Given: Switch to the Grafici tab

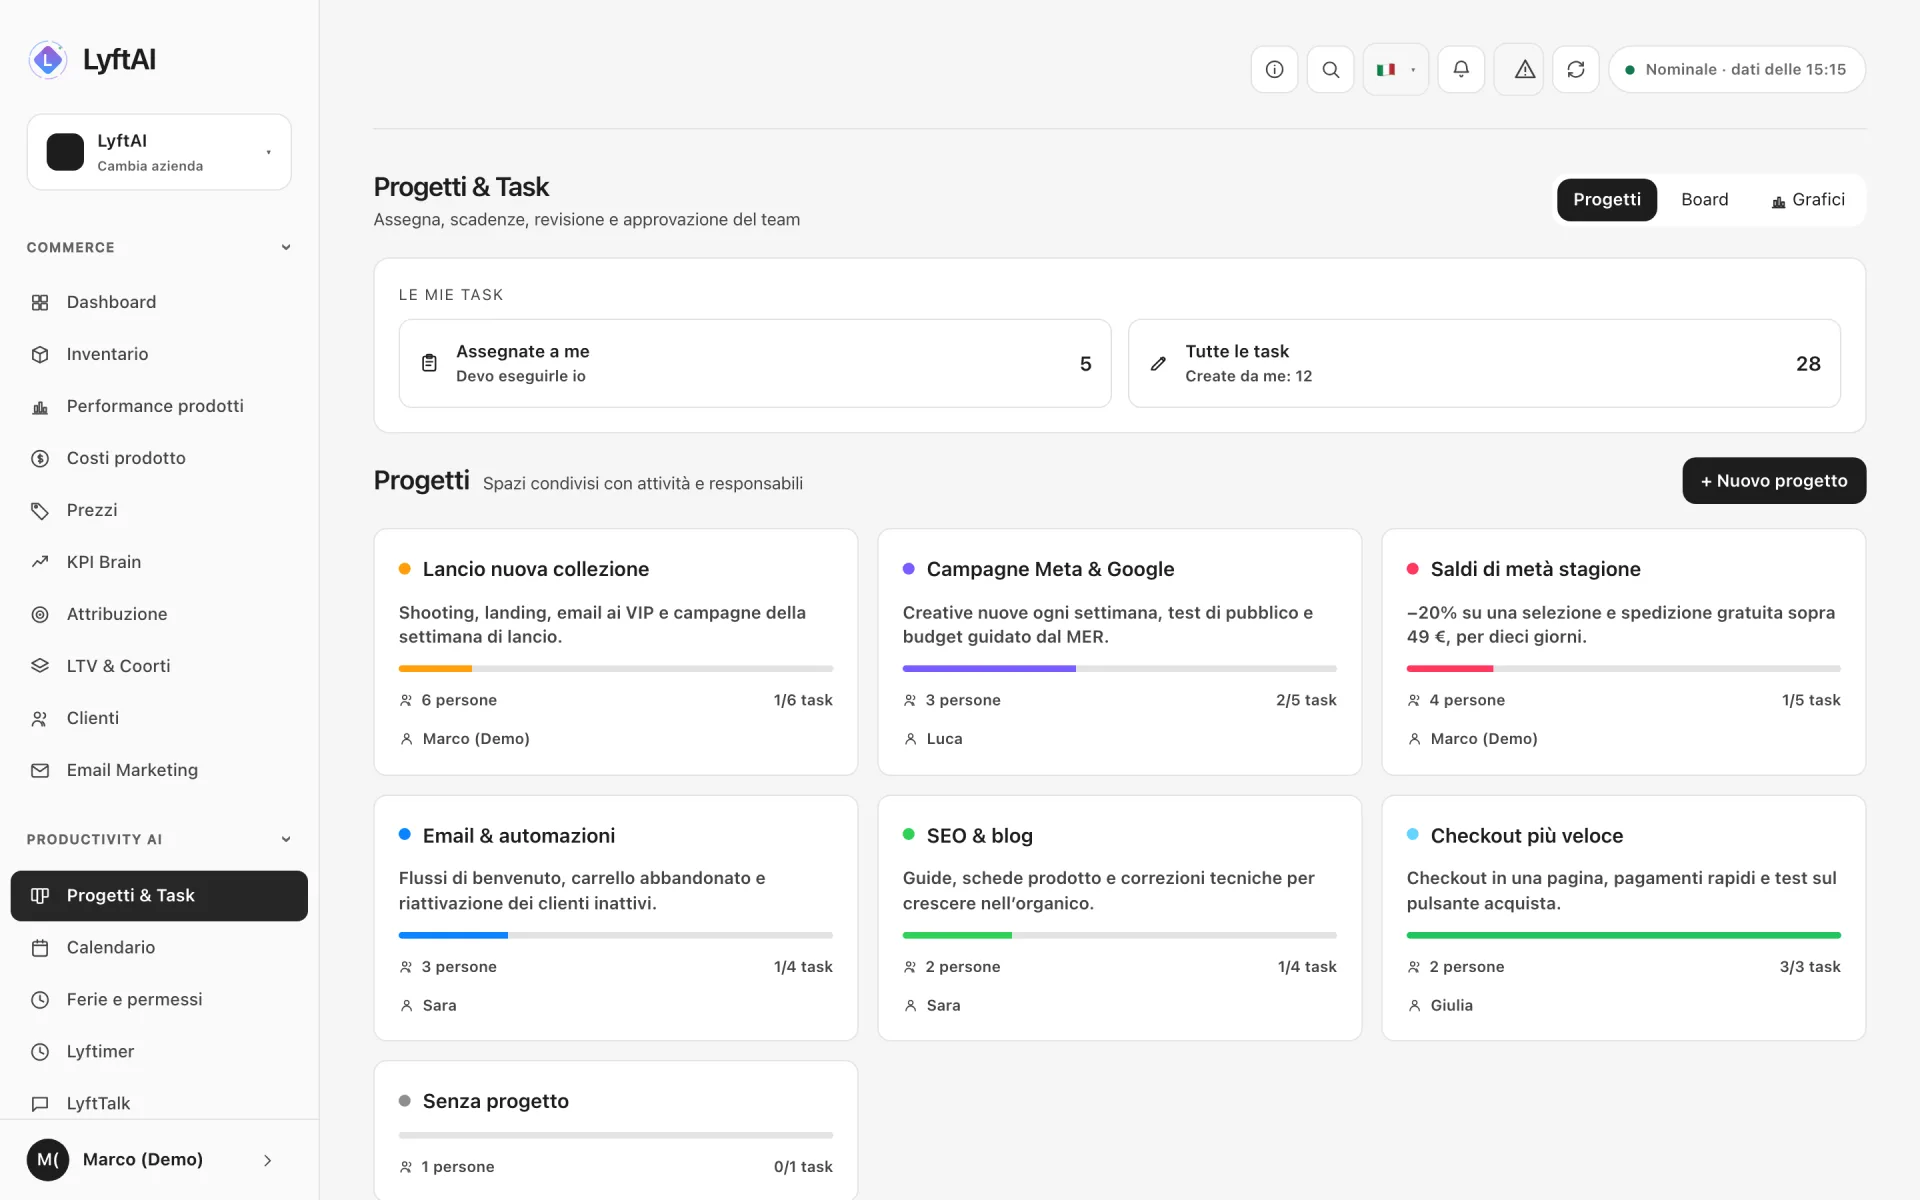Looking at the screenshot, I should click(1808, 200).
